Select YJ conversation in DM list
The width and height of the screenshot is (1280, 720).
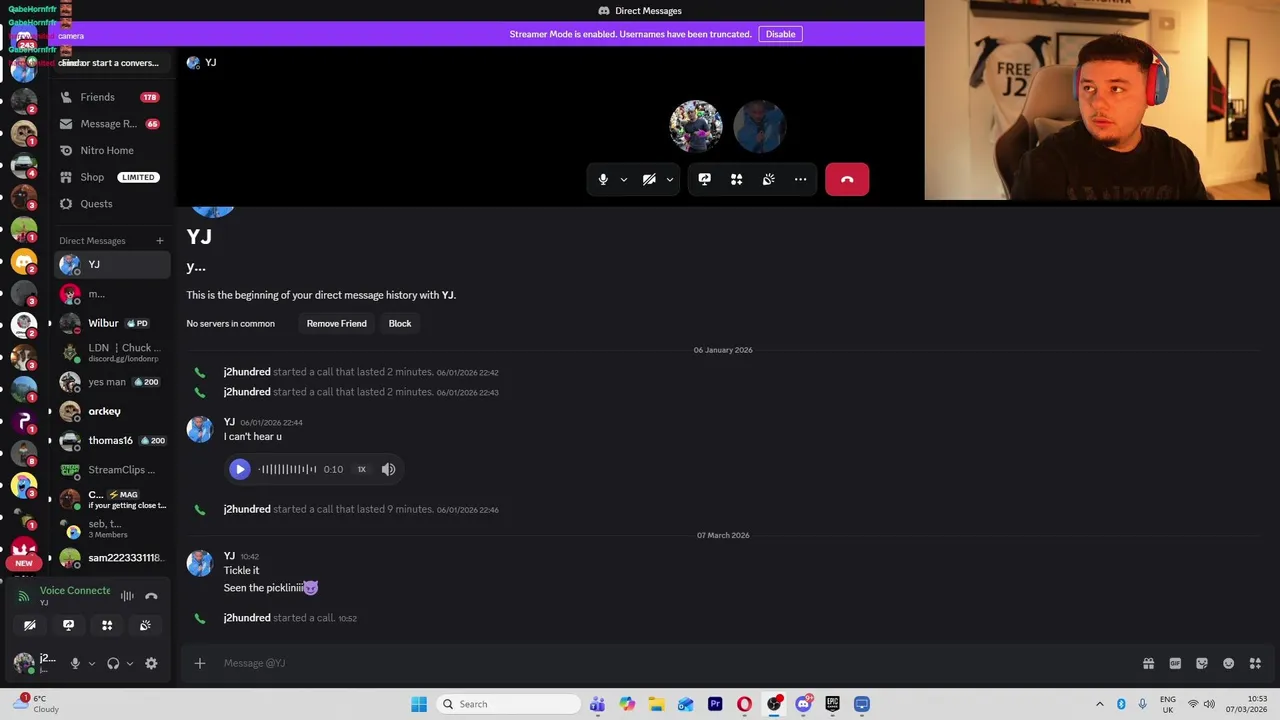(x=112, y=265)
